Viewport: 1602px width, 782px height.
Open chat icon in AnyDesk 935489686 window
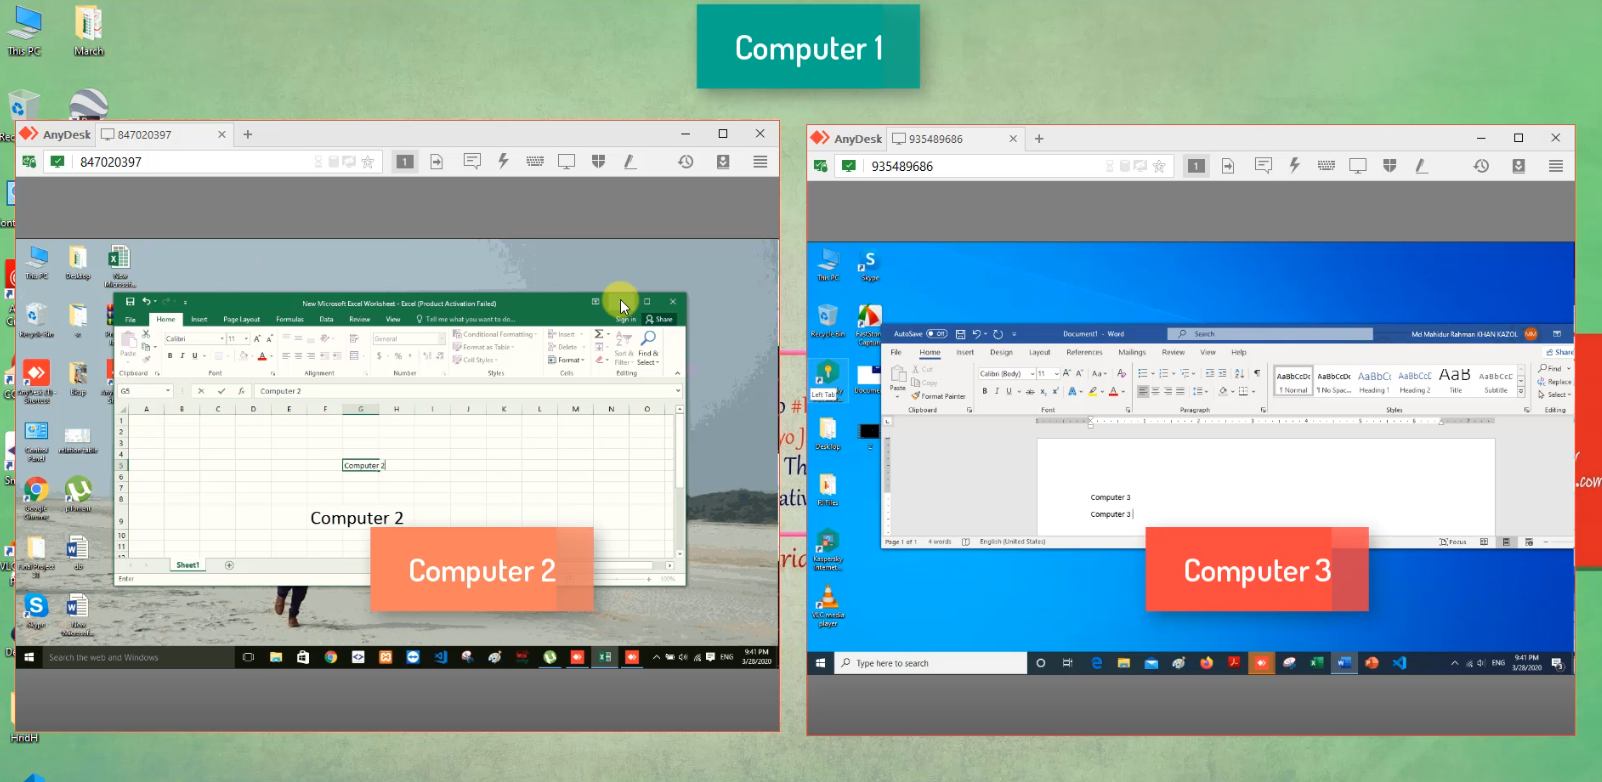pyautogui.click(x=1263, y=165)
